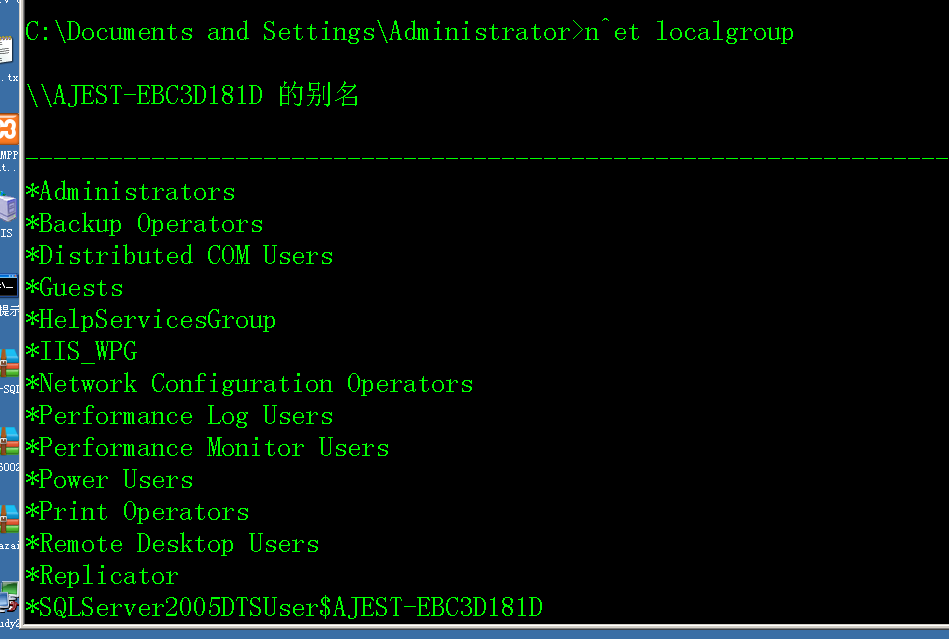Click the '*Administrators' group line
The height and width of the screenshot is (639, 949).
coord(131,192)
